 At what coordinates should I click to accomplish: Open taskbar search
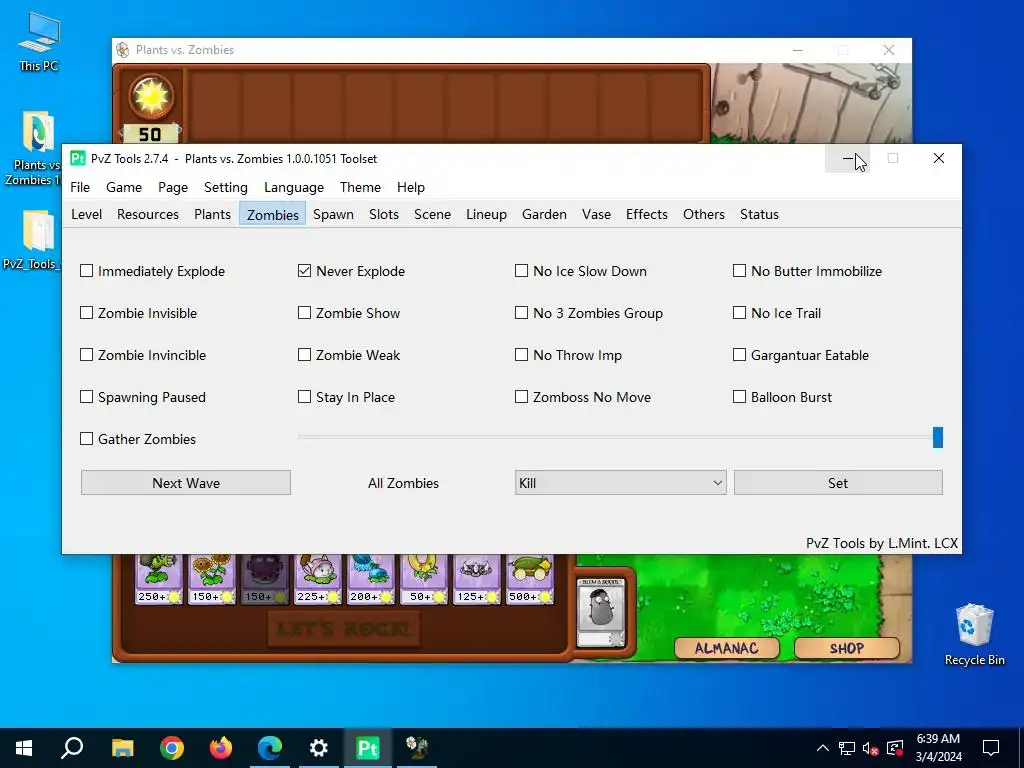click(x=72, y=748)
